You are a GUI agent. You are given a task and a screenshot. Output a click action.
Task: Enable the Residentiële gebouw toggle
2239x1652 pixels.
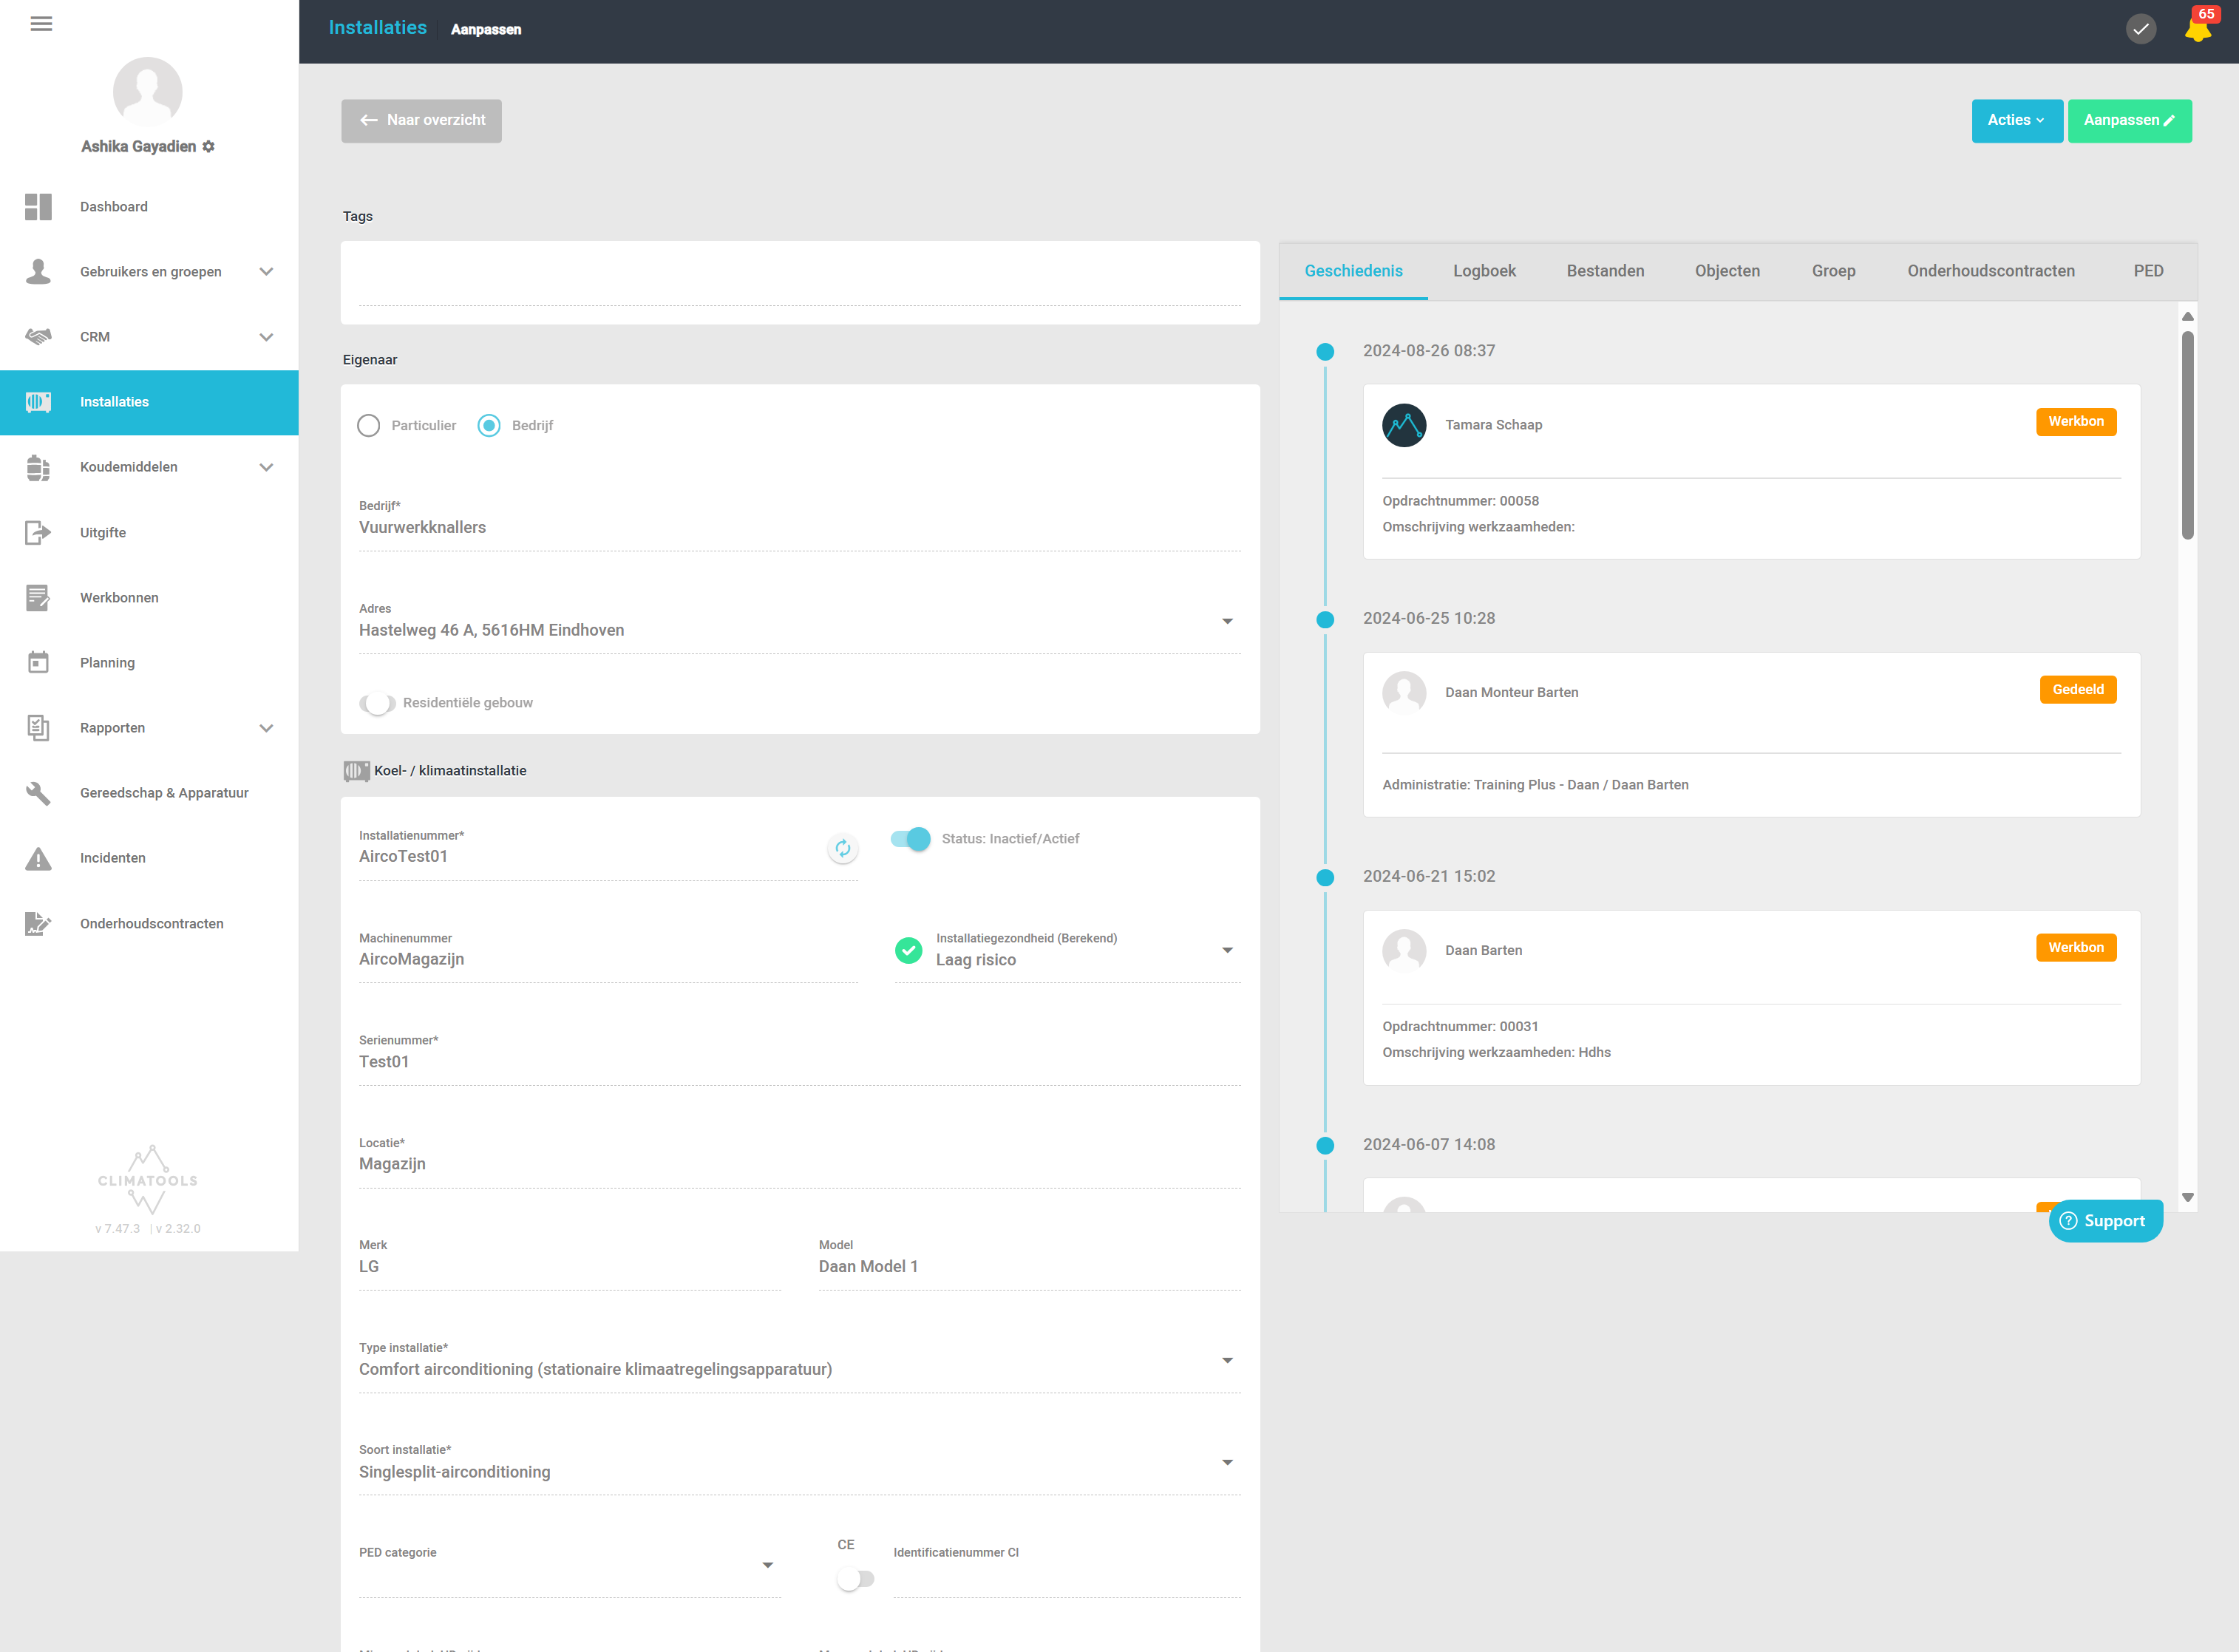click(377, 704)
